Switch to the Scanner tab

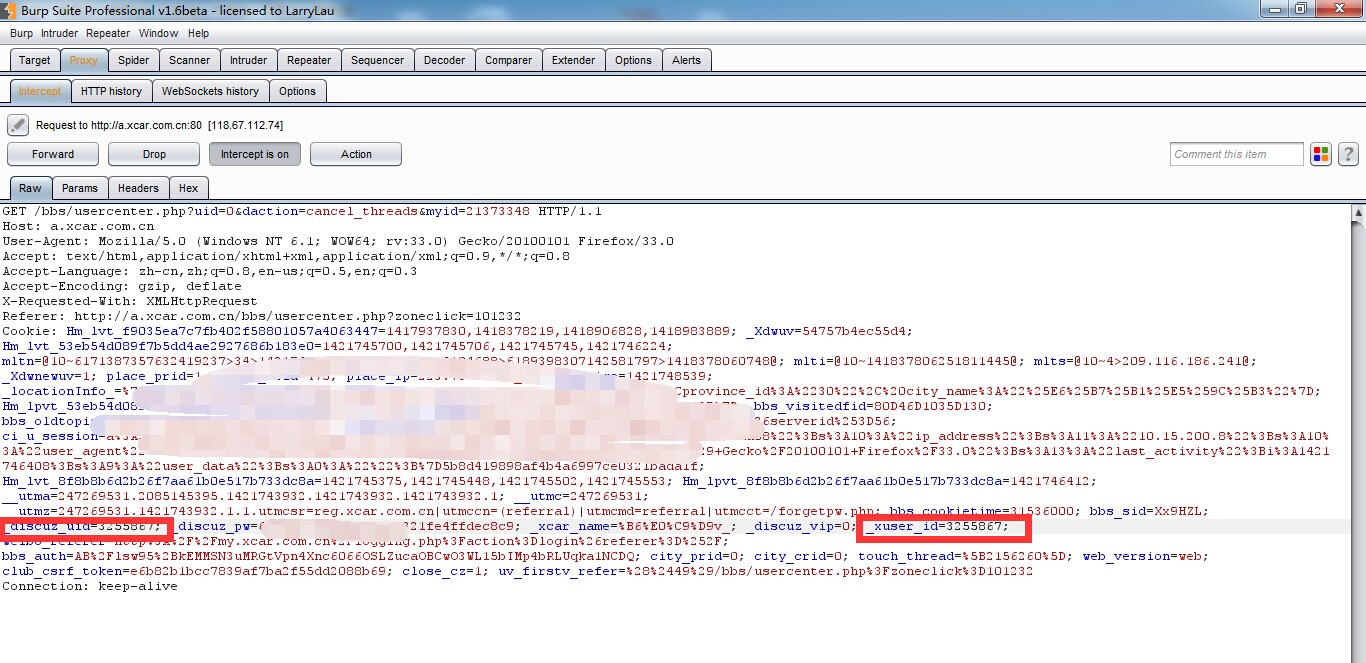click(x=190, y=60)
